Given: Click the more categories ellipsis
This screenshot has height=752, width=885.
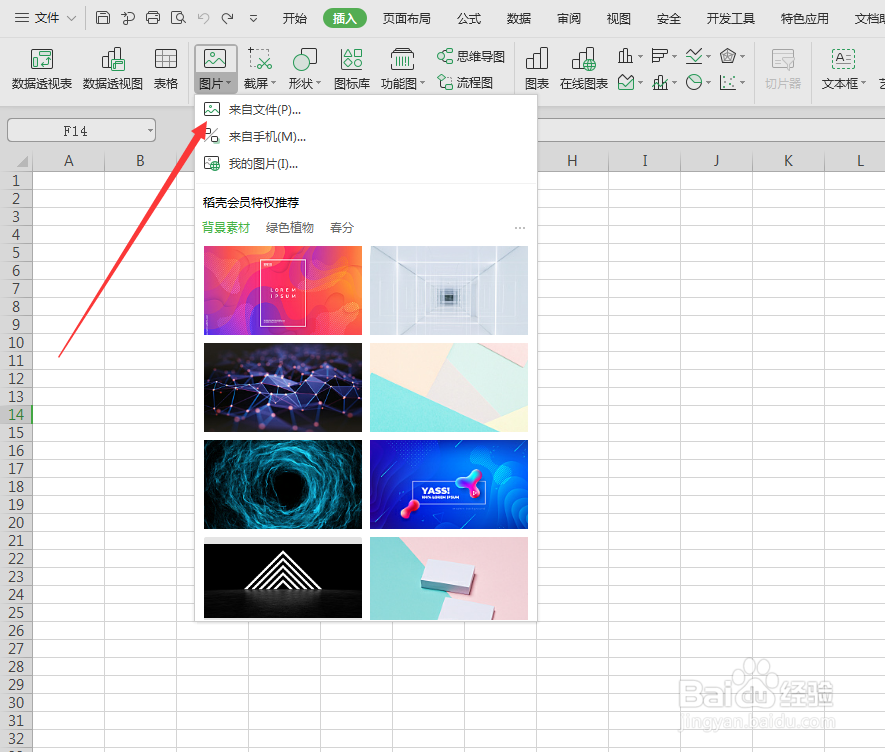Looking at the screenshot, I should click(x=520, y=228).
